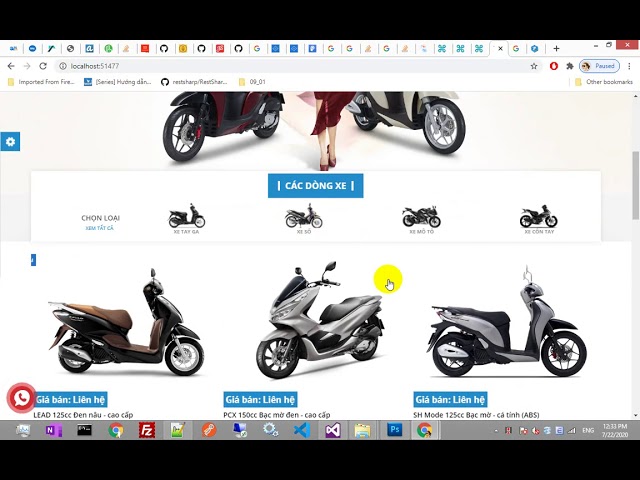This screenshot has width=640, height=480.
Task: Open the blue settings gear panel on the page
Action: pos(10,142)
